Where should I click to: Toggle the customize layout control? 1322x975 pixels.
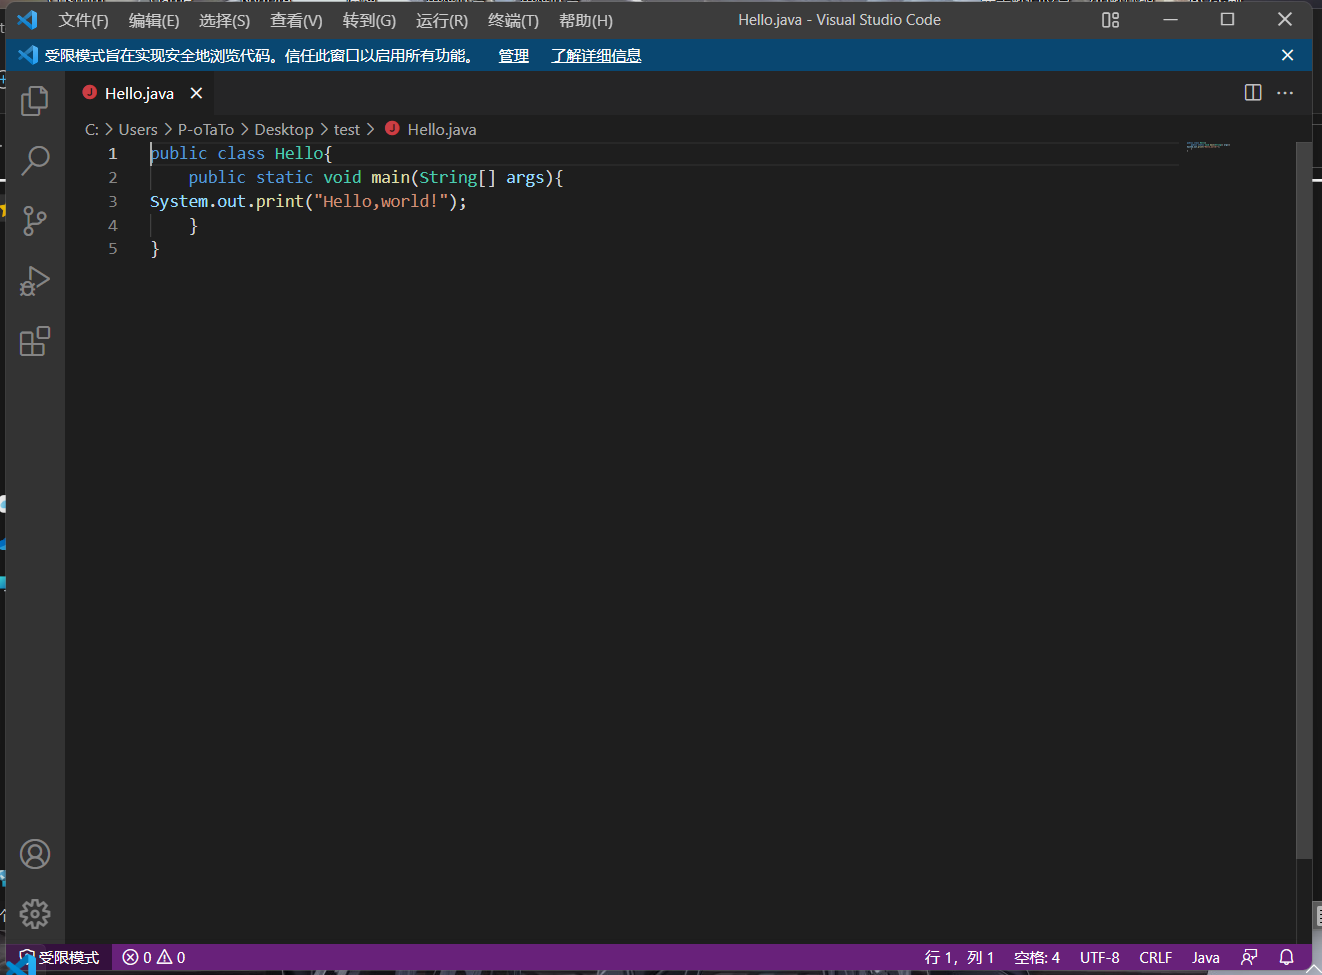pyautogui.click(x=1110, y=20)
